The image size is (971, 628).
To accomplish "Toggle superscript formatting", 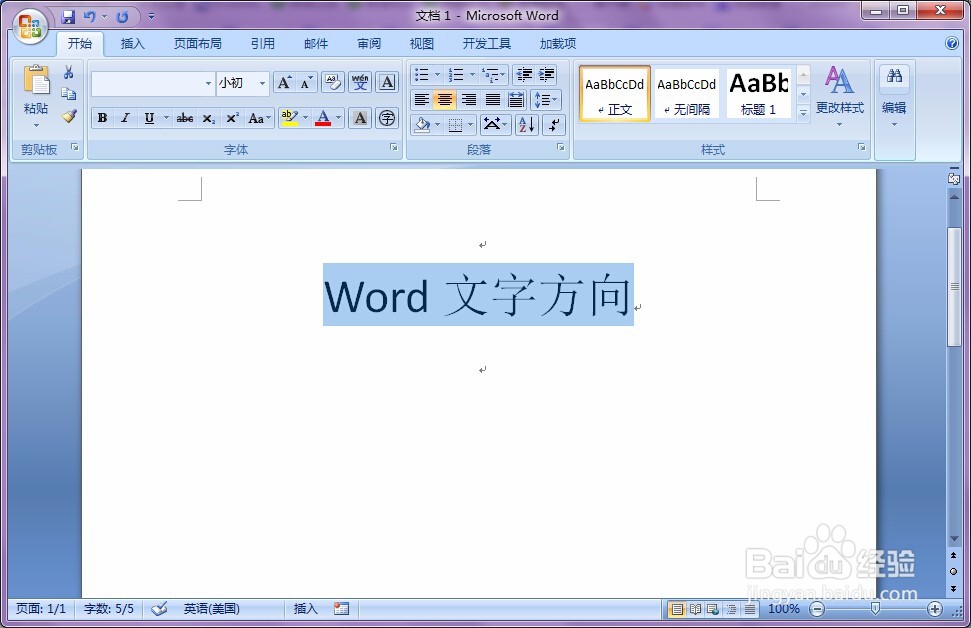I will [x=232, y=118].
